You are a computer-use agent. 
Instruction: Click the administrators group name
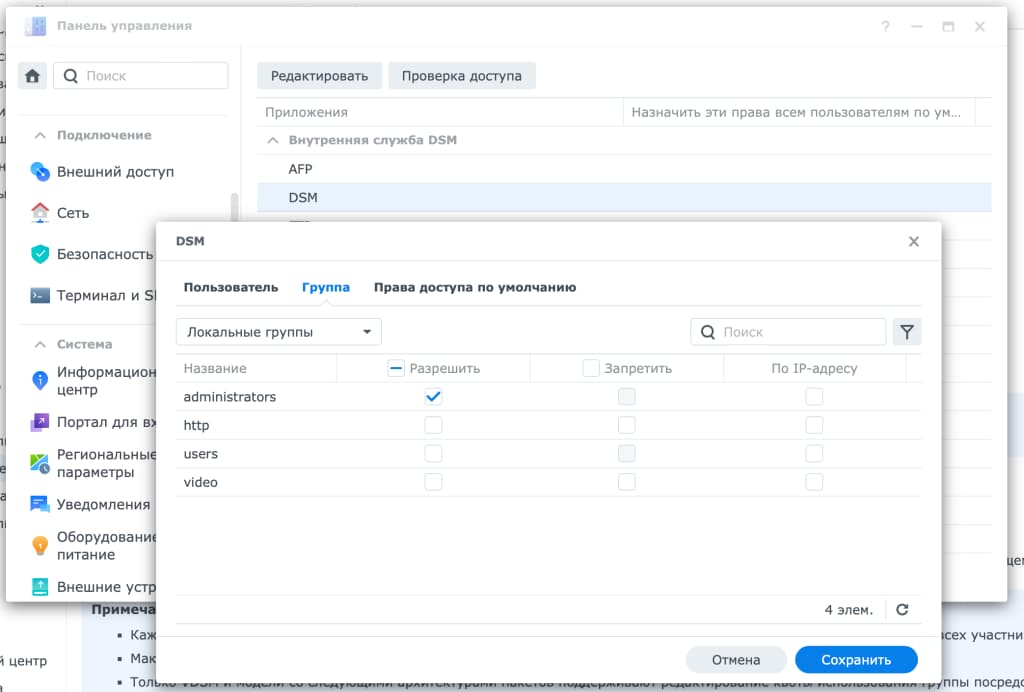coord(230,397)
